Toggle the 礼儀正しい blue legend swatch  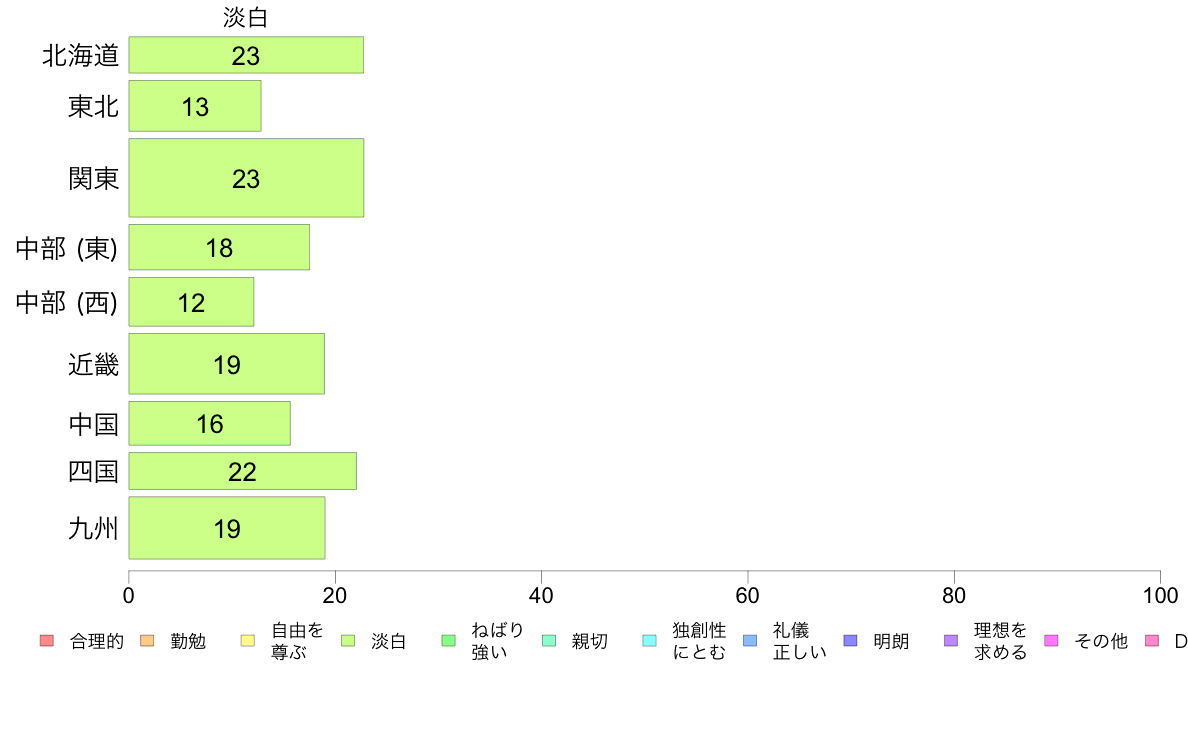[750, 640]
